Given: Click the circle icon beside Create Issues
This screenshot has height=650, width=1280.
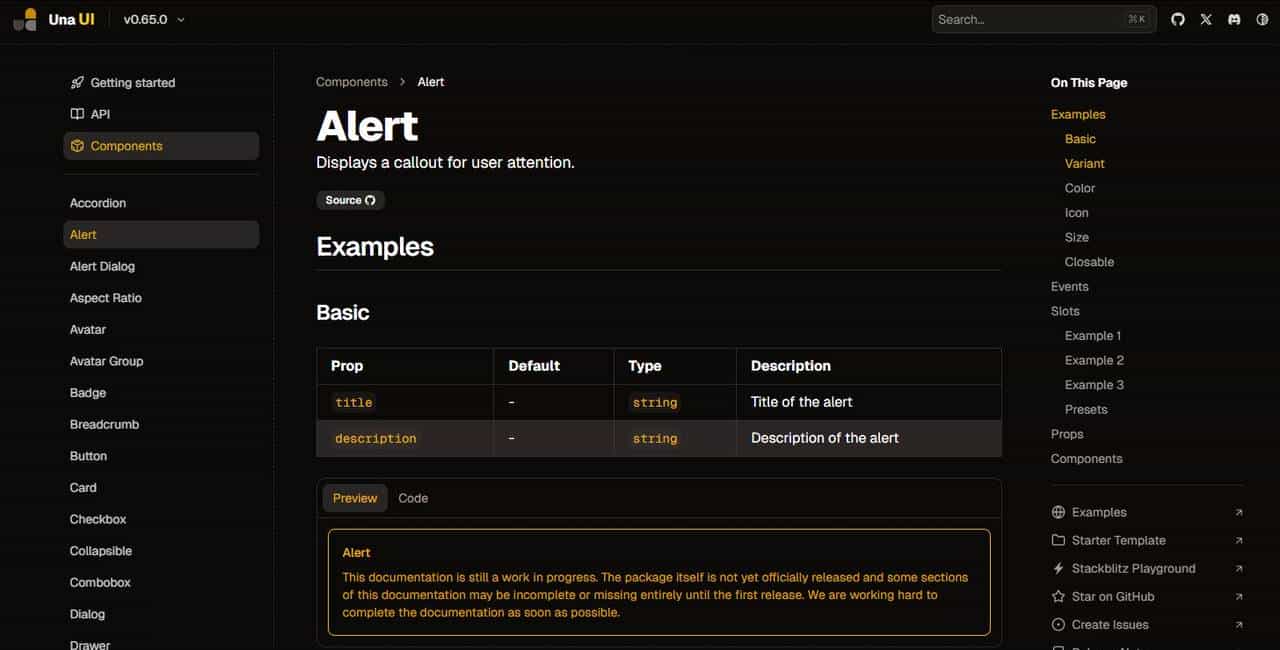Looking at the screenshot, I should (1059, 624).
